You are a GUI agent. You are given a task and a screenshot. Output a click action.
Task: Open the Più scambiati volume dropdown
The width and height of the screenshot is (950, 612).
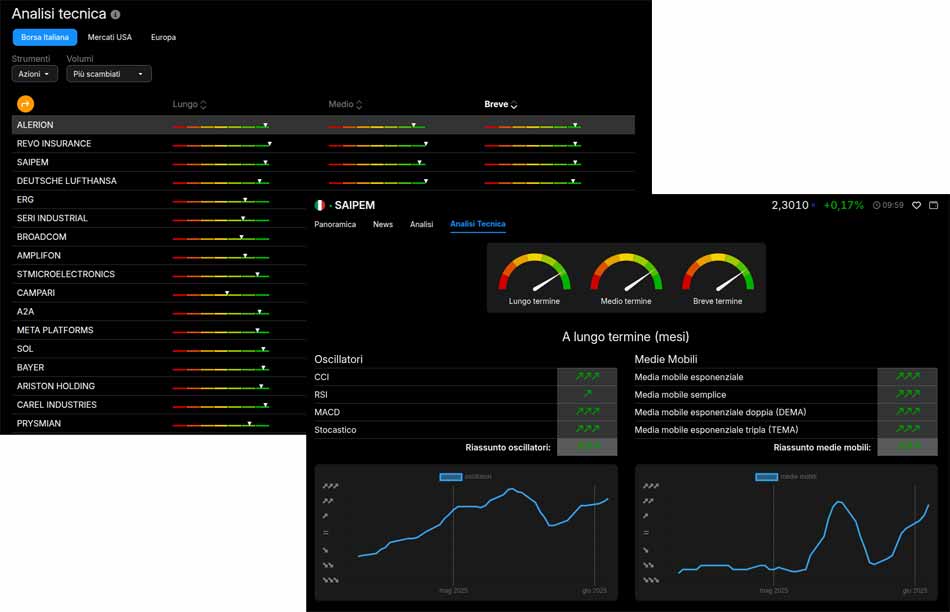point(108,74)
